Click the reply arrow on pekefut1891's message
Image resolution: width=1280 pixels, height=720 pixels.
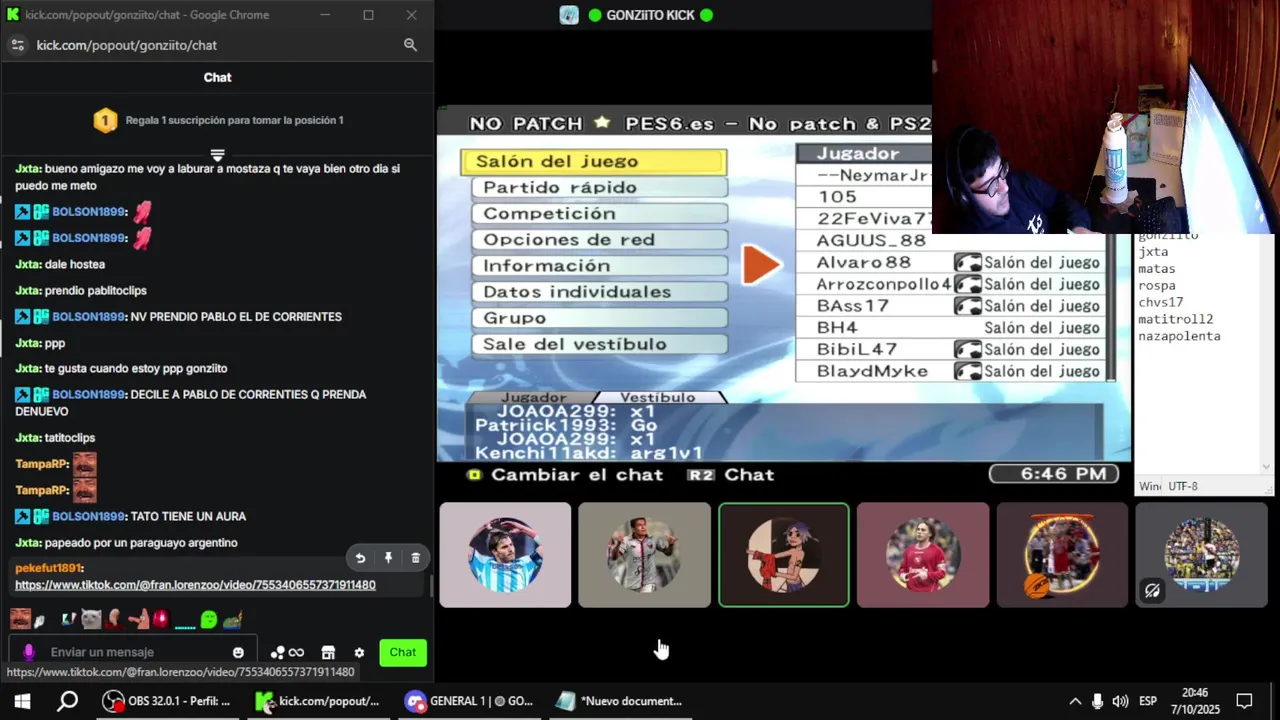[361, 558]
